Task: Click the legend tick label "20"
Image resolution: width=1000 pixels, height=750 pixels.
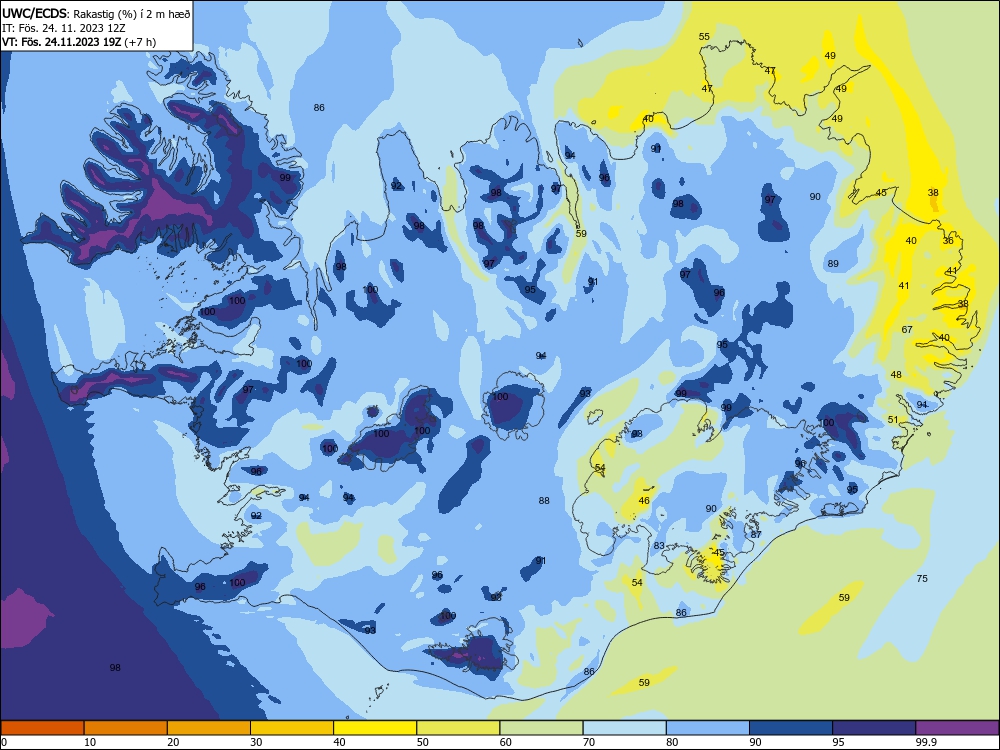Action: click(173, 742)
